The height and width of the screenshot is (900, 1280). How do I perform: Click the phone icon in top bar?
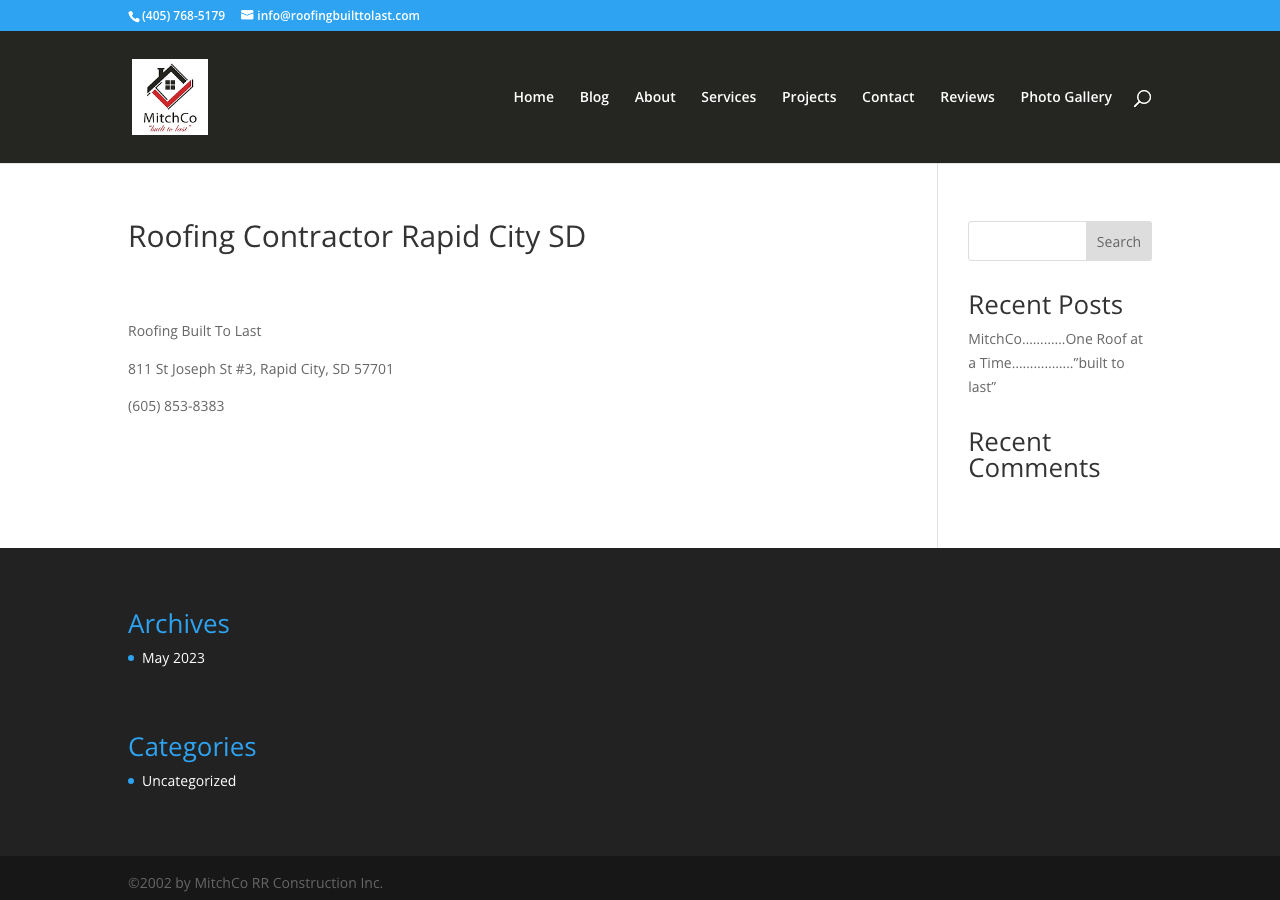pyautogui.click(x=134, y=16)
